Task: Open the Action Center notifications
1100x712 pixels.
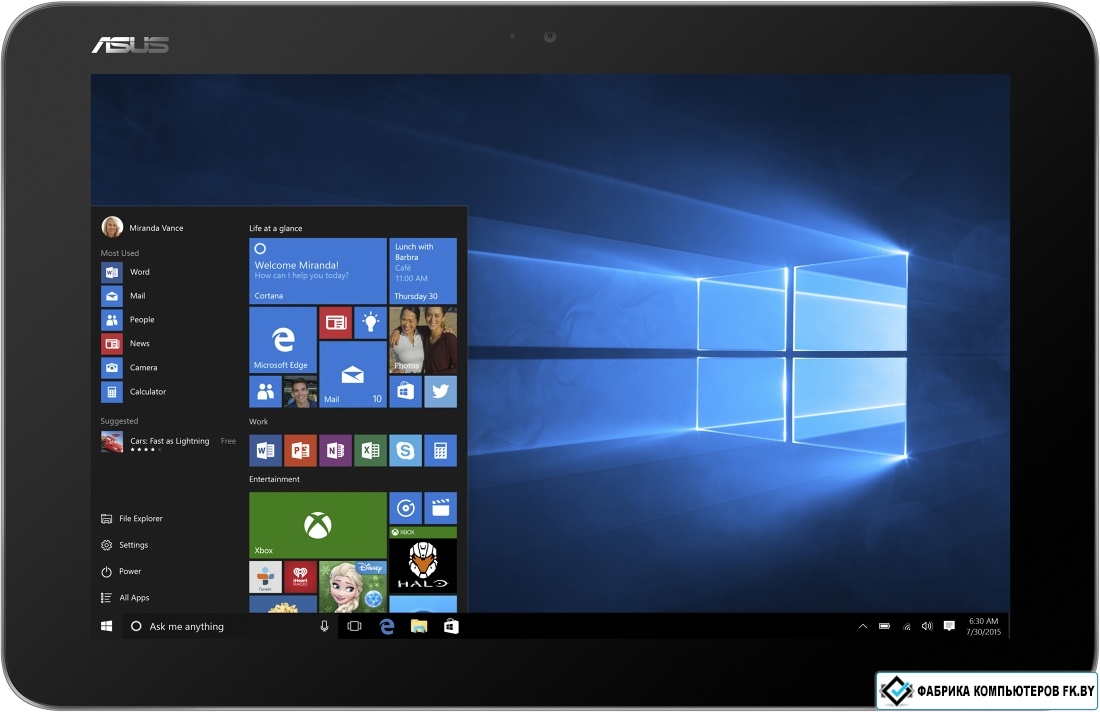Action: 949,626
